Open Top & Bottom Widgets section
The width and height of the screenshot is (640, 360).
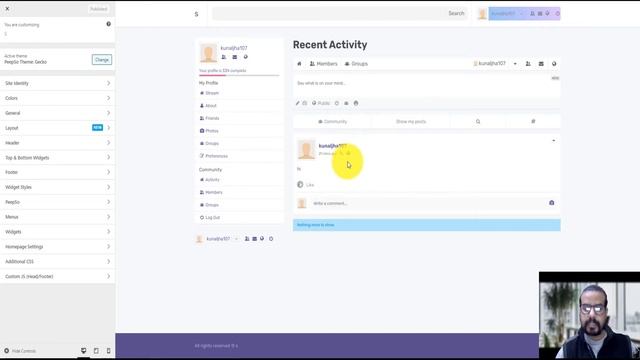click(x=58, y=158)
